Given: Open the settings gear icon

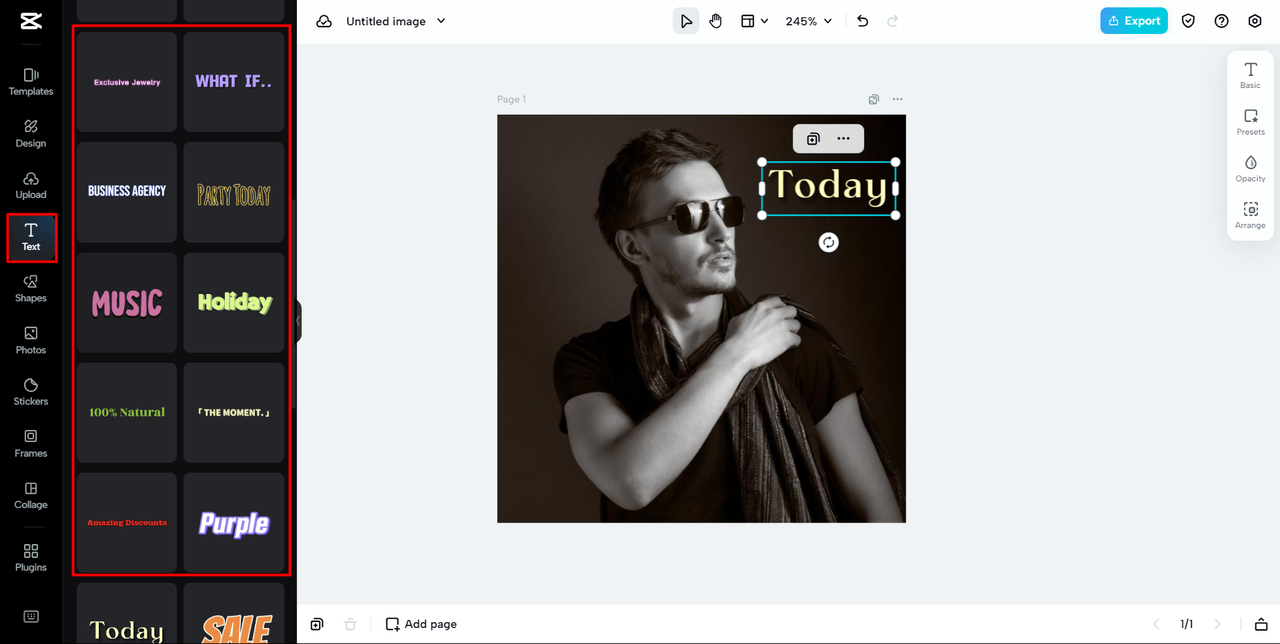Looking at the screenshot, I should [1255, 21].
